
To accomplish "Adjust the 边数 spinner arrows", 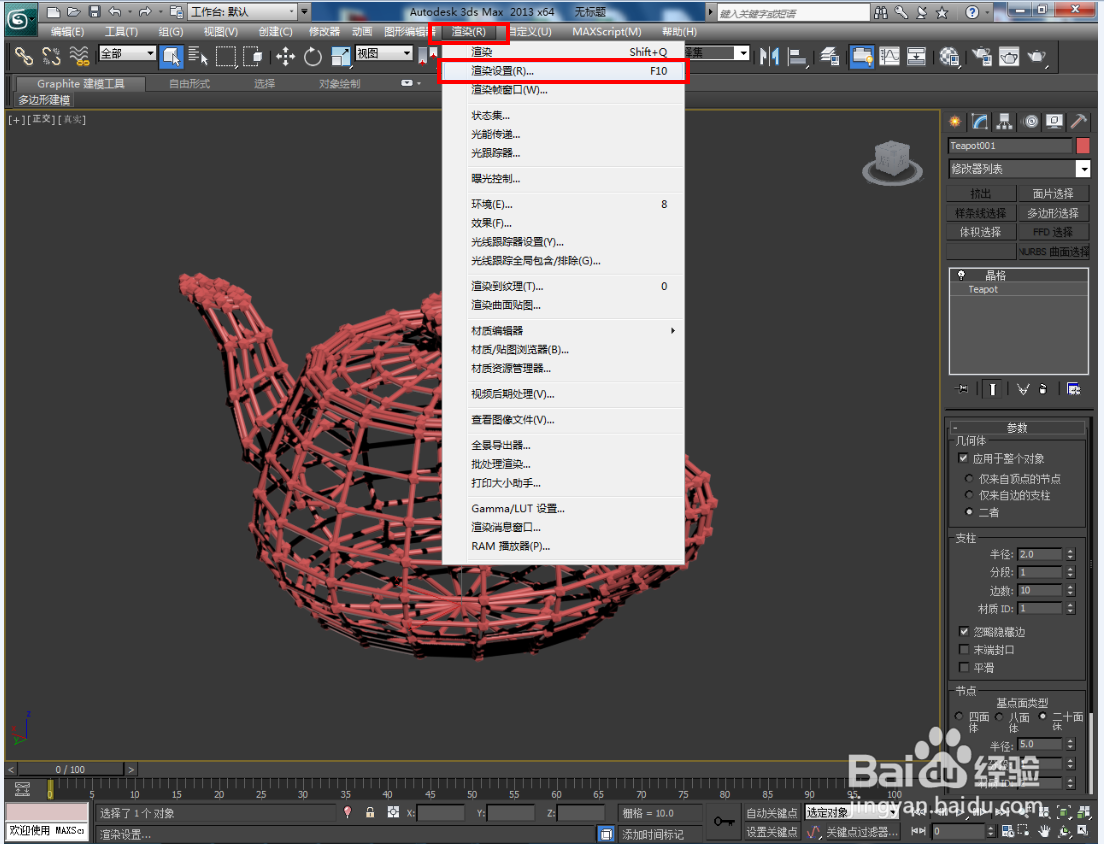I will 1070,591.
